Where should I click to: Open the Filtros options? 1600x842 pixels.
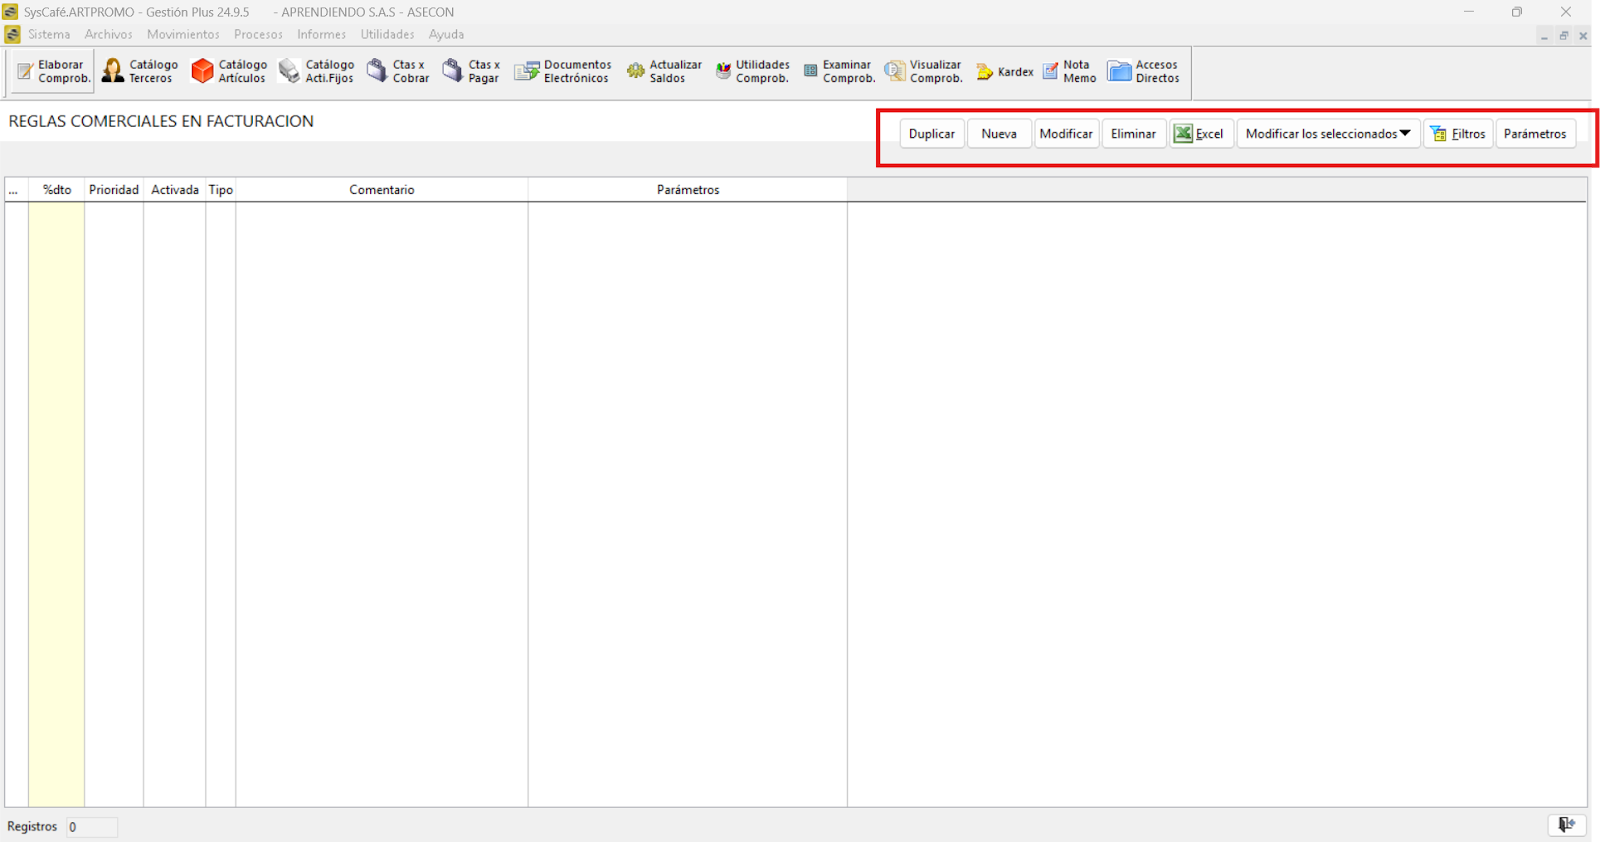(1458, 134)
